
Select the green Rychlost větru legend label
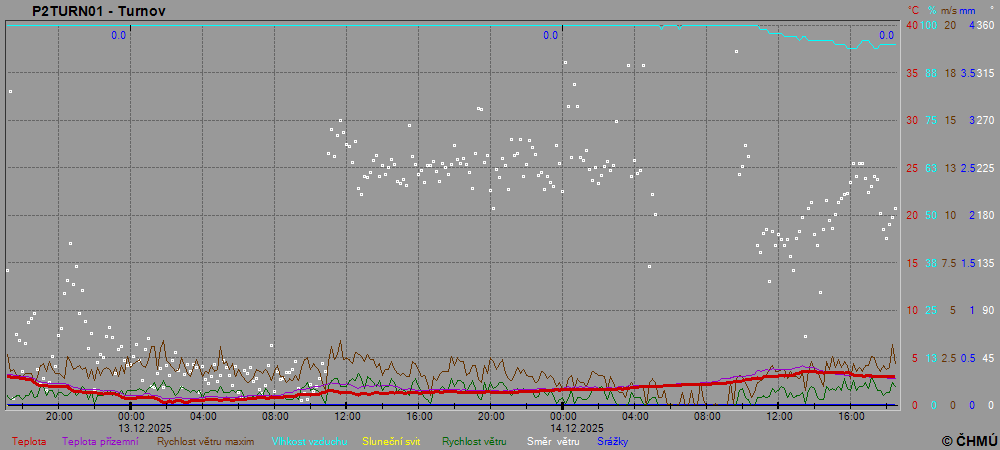(x=474, y=440)
